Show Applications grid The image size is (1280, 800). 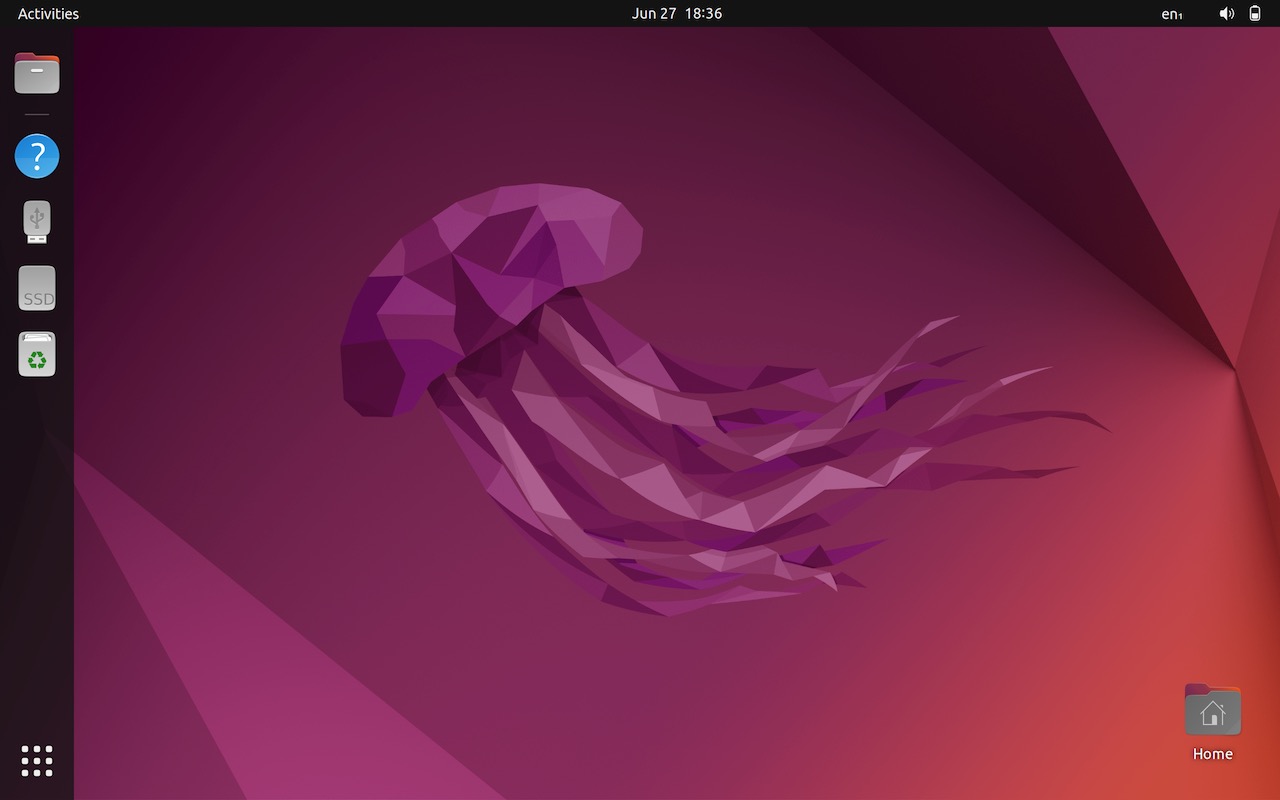(x=37, y=761)
